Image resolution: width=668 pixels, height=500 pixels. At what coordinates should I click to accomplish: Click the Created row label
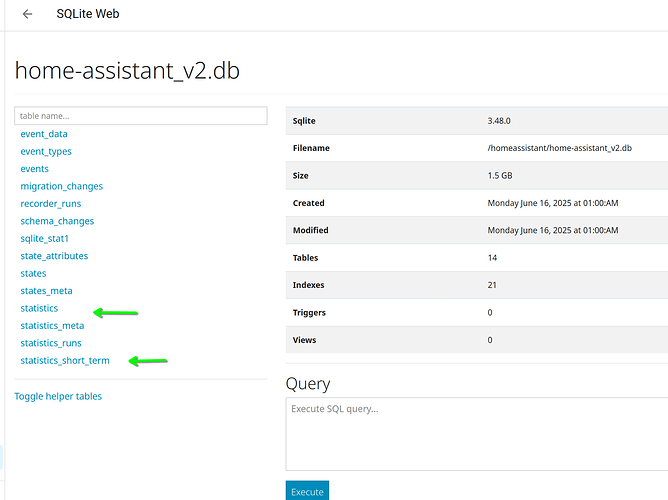[x=308, y=203]
